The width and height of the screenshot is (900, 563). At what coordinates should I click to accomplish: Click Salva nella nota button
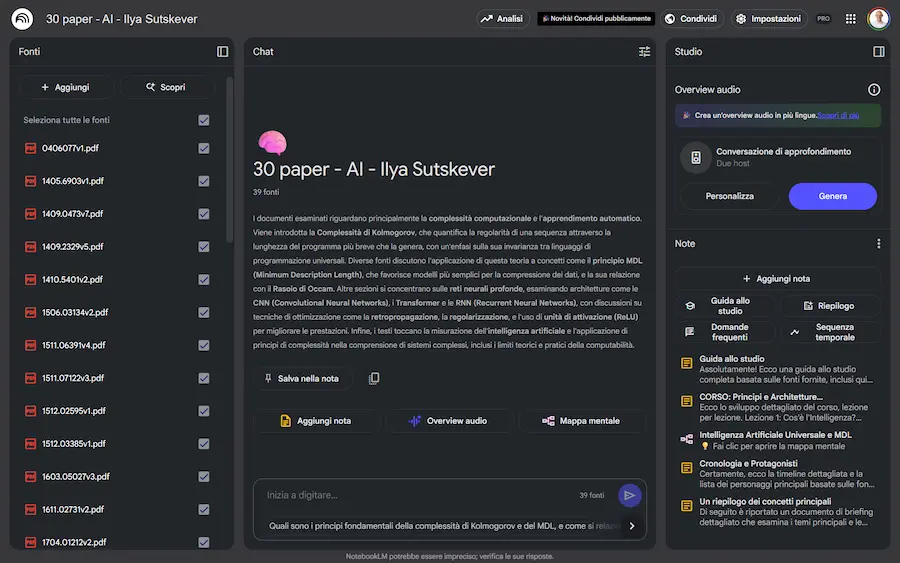(x=302, y=378)
